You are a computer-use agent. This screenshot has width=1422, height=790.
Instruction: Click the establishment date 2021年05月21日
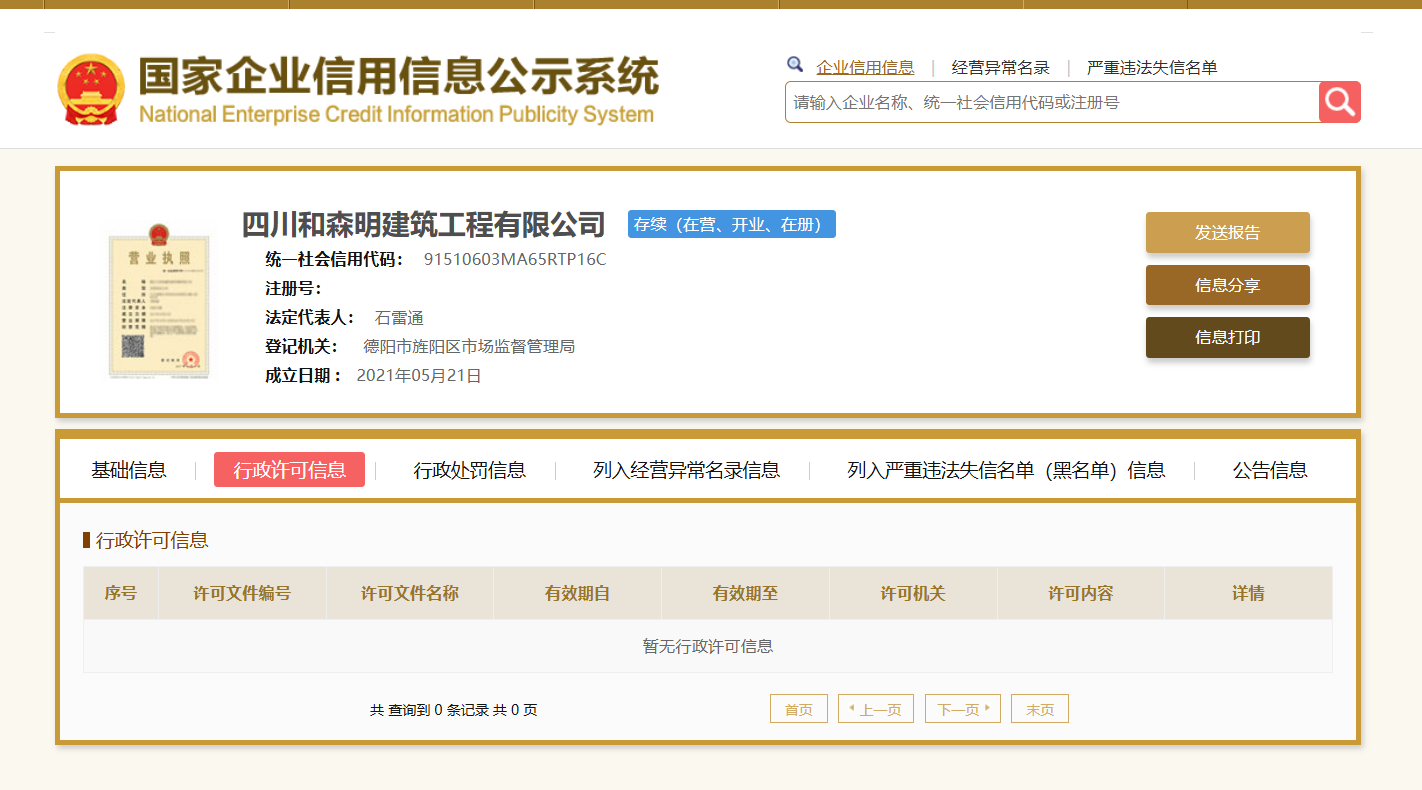419,376
